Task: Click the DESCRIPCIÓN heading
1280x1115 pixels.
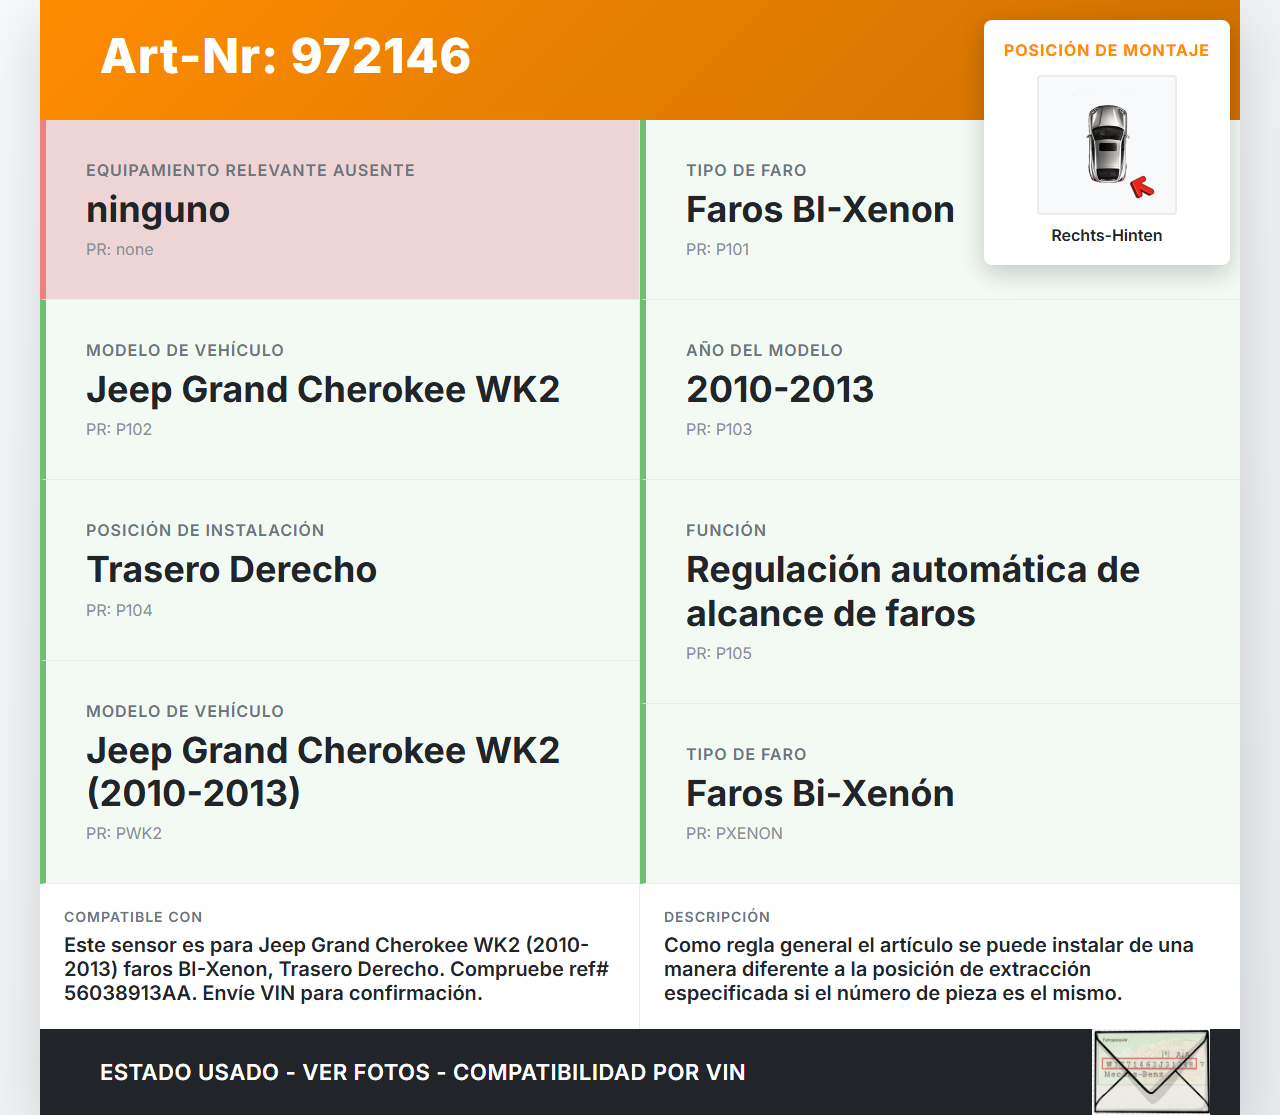Action: tap(717, 917)
